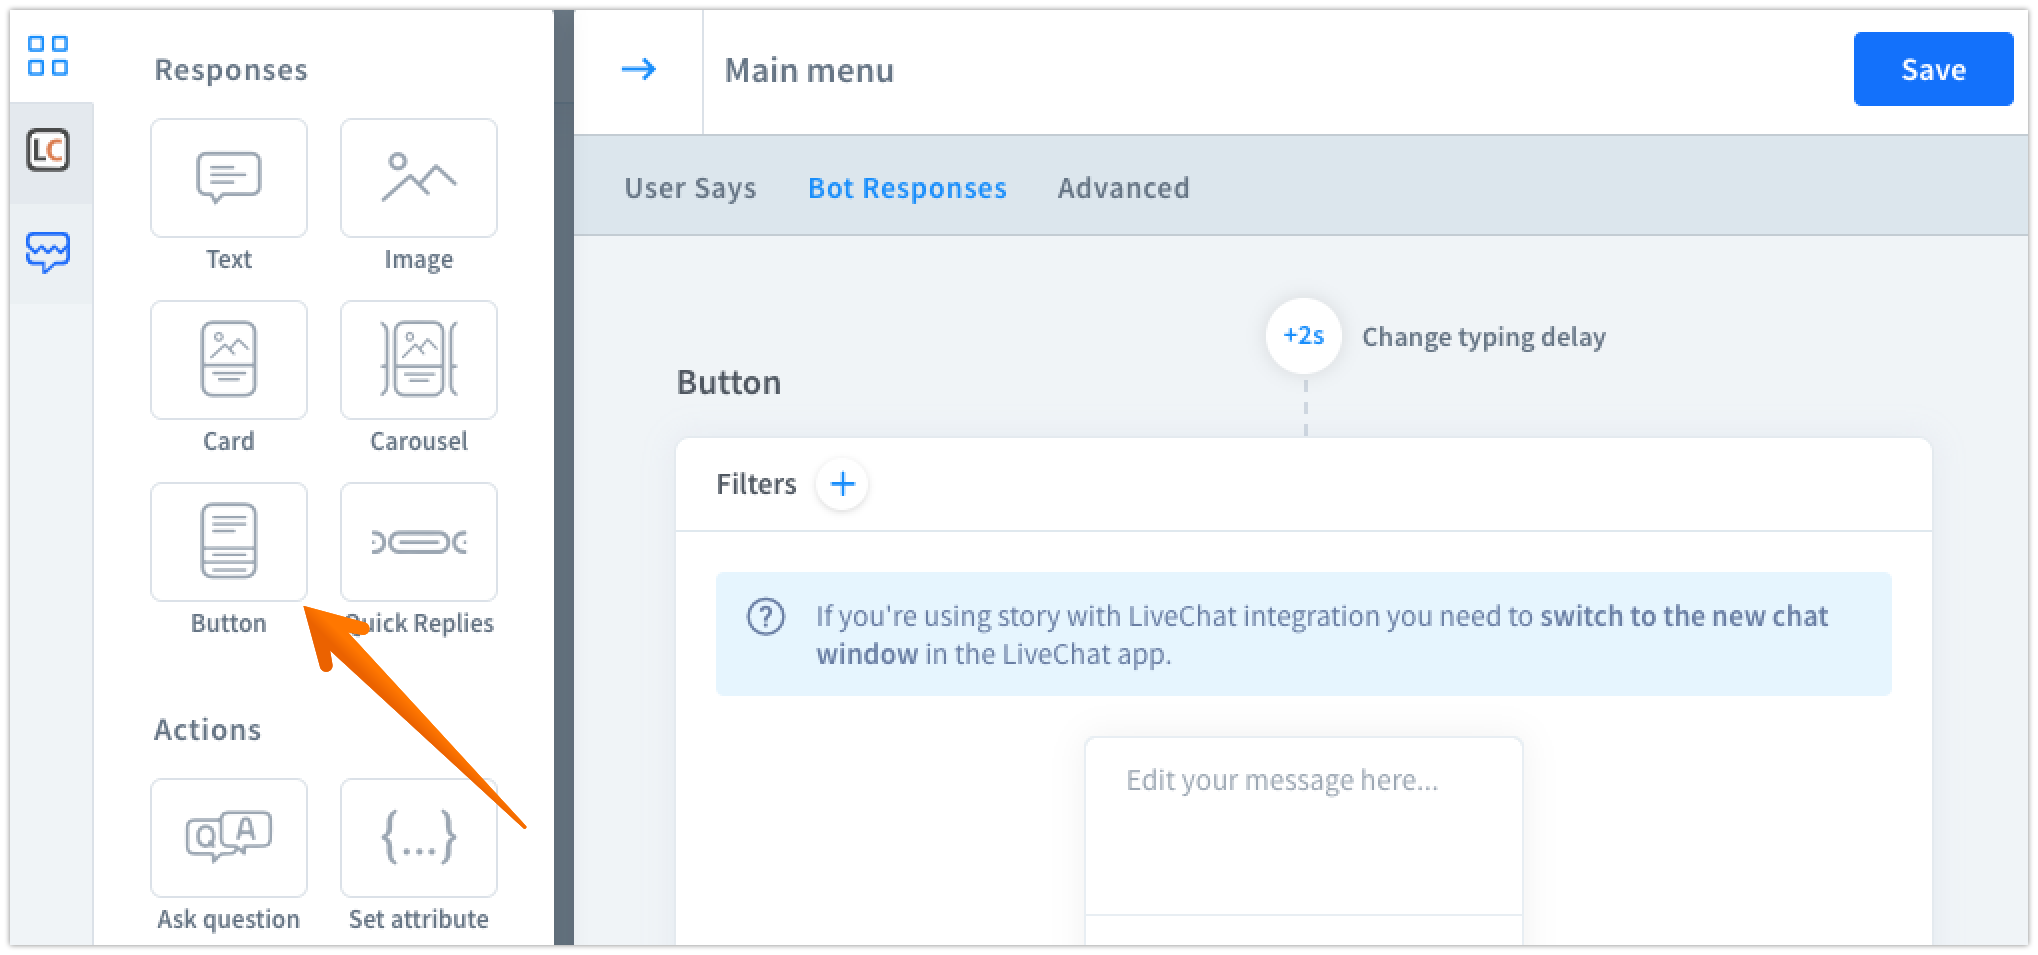This screenshot has width=2038, height=955.
Task: Select the Text response block
Action: coord(228,178)
